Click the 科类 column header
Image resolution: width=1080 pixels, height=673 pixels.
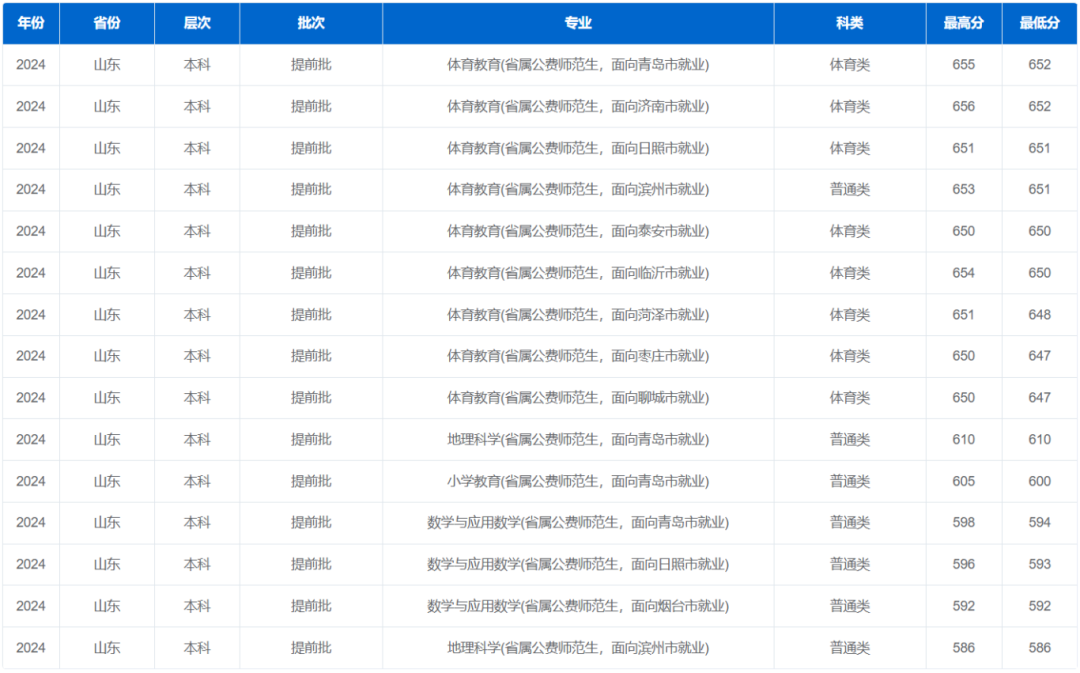point(850,23)
